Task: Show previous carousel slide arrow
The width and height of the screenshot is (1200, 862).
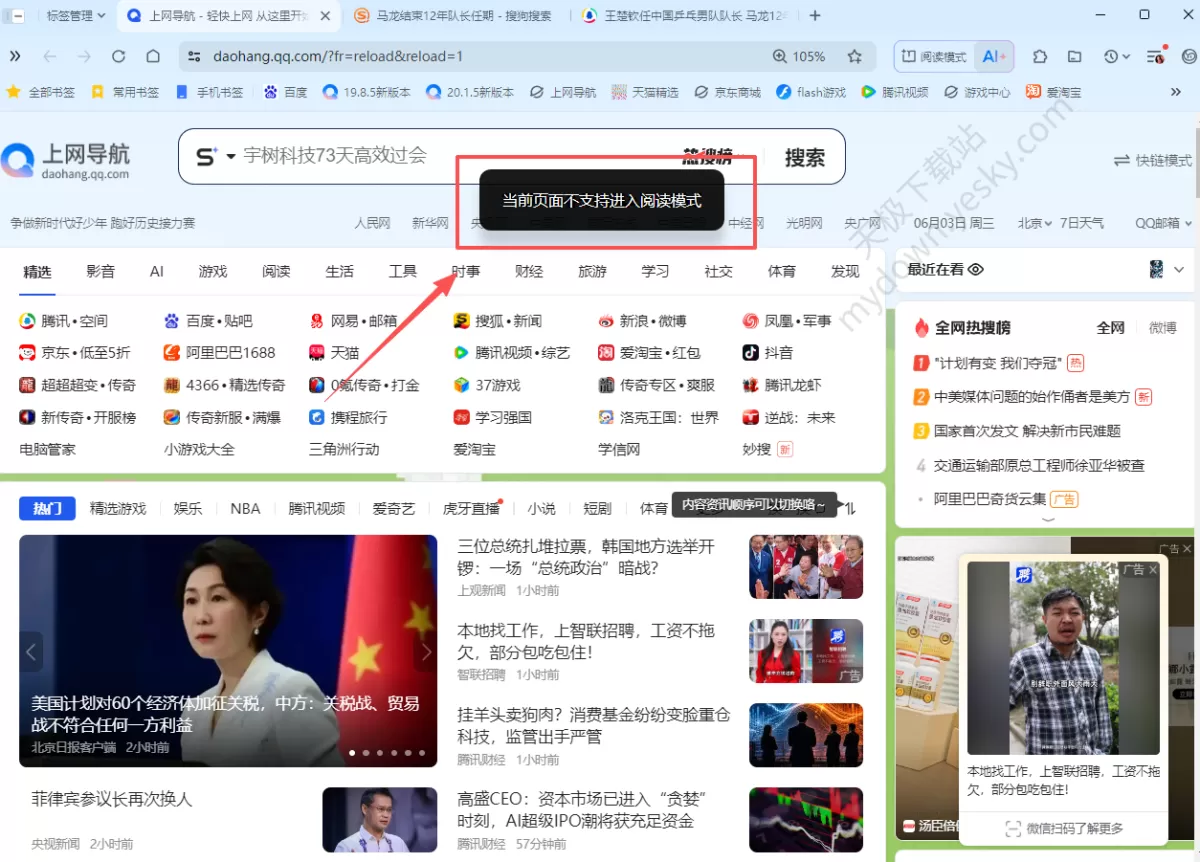Action: (x=31, y=652)
